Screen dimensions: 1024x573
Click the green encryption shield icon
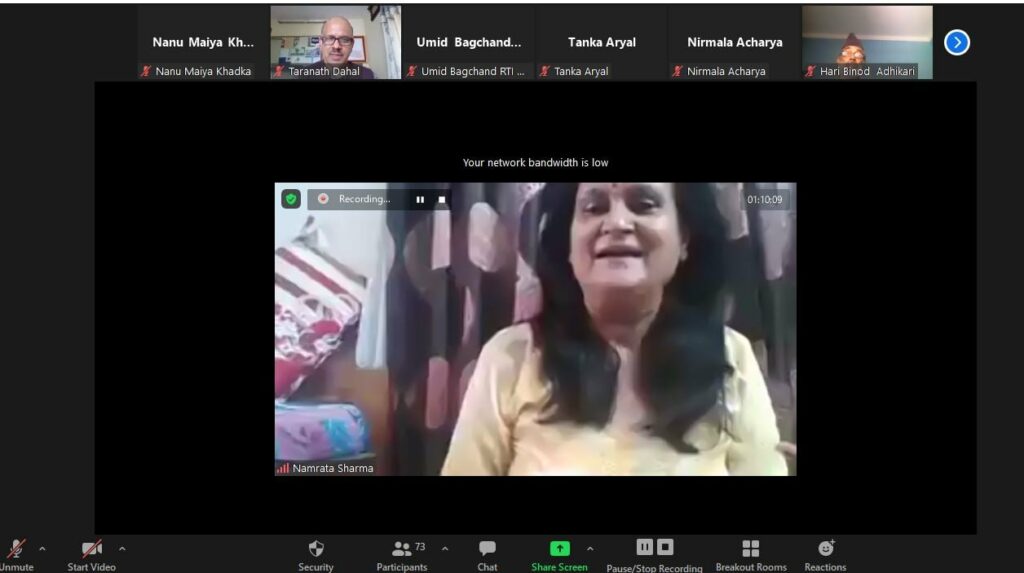(291, 199)
